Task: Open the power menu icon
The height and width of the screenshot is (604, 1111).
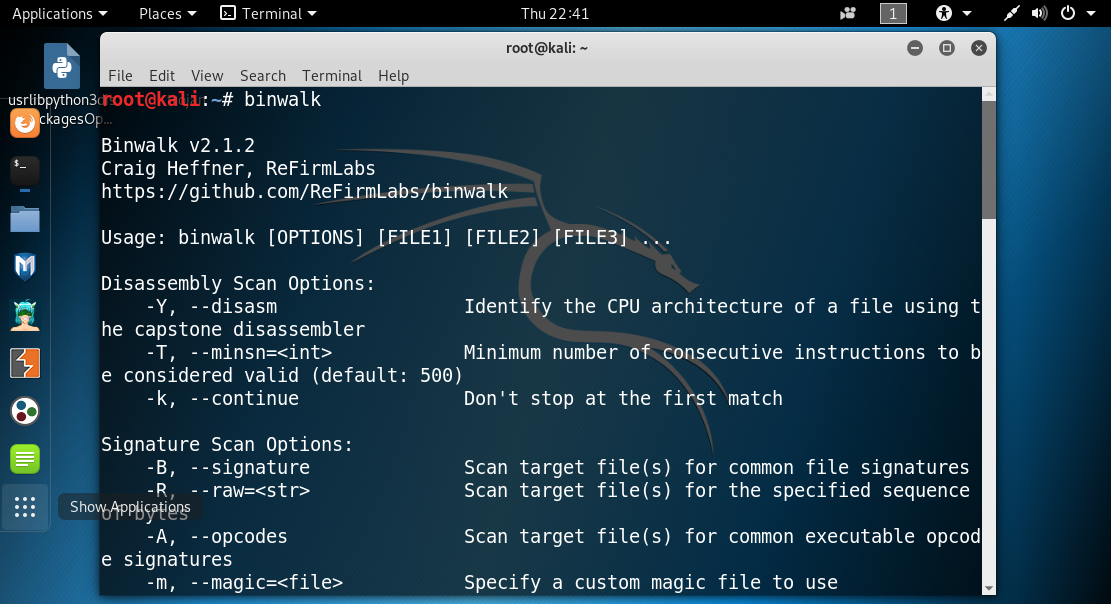Action: [1068, 13]
